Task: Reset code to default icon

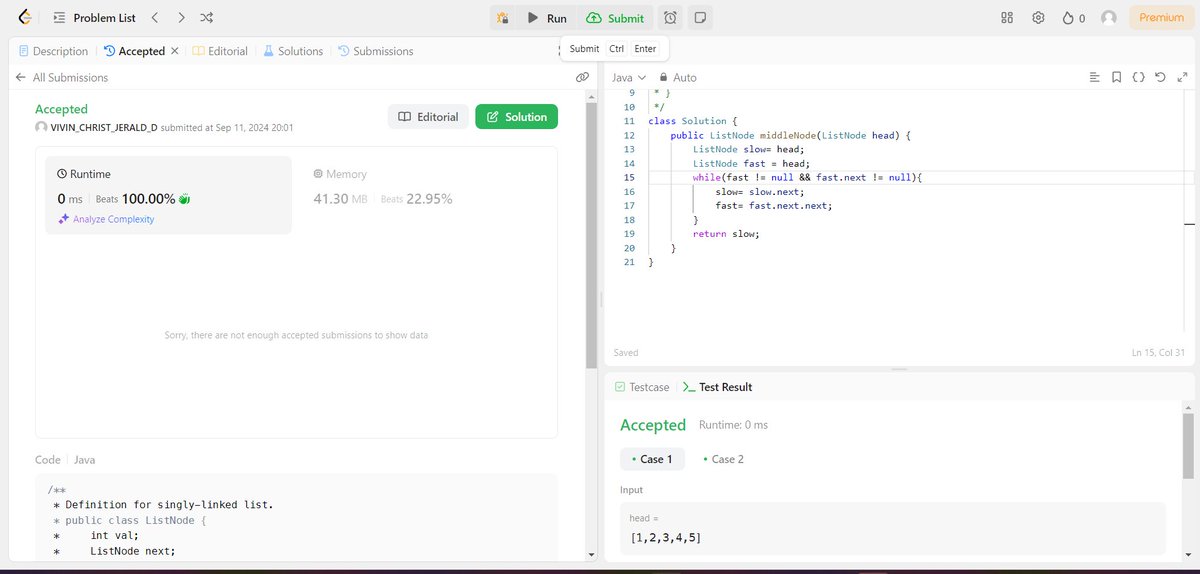Action: click(1161, 77)
